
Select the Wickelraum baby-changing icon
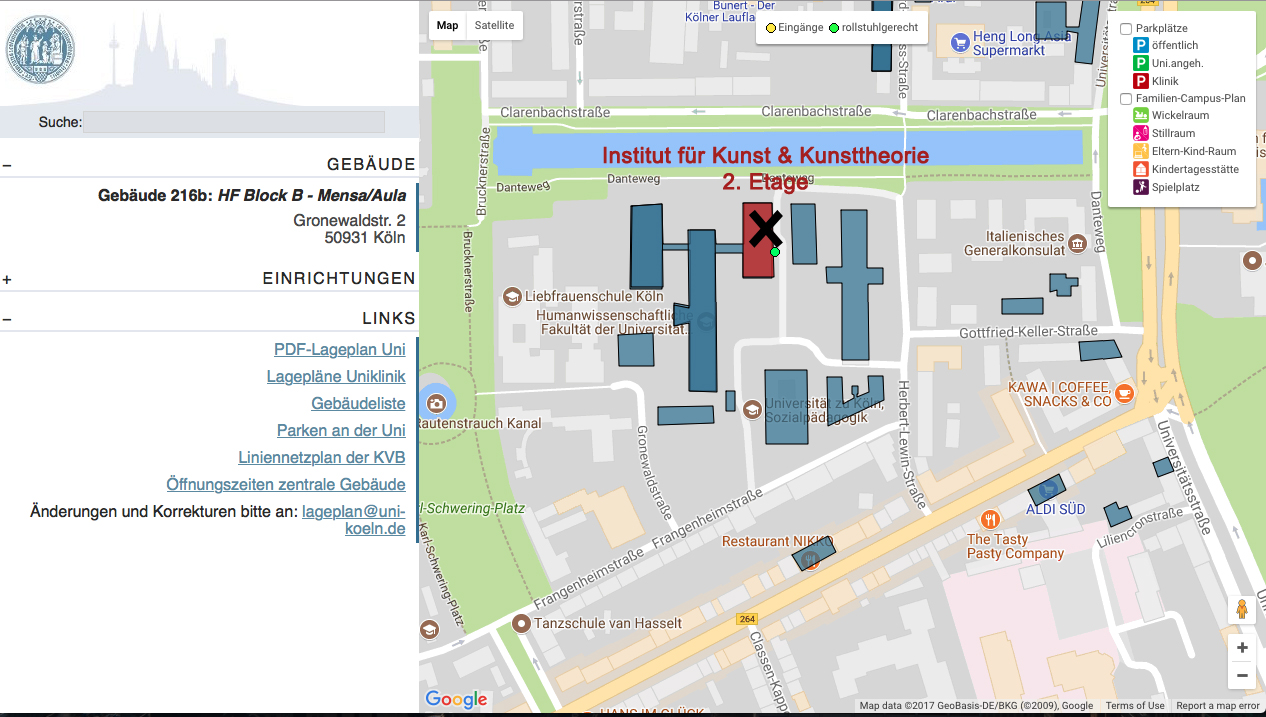(1140, 115)
